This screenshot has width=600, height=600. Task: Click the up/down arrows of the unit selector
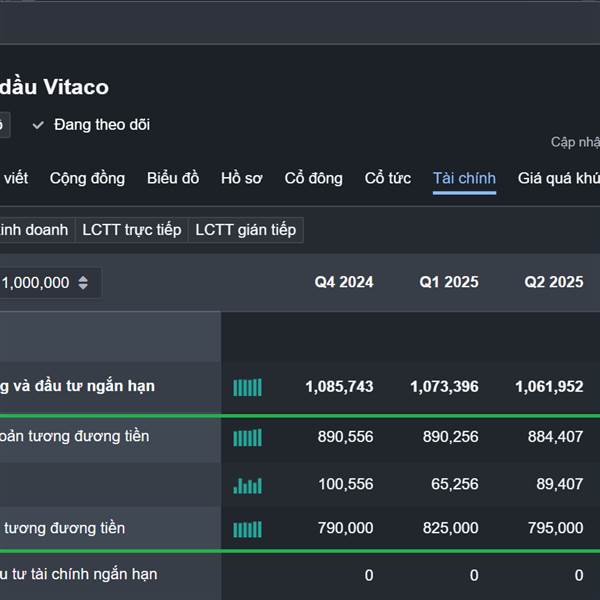(83, 283)
